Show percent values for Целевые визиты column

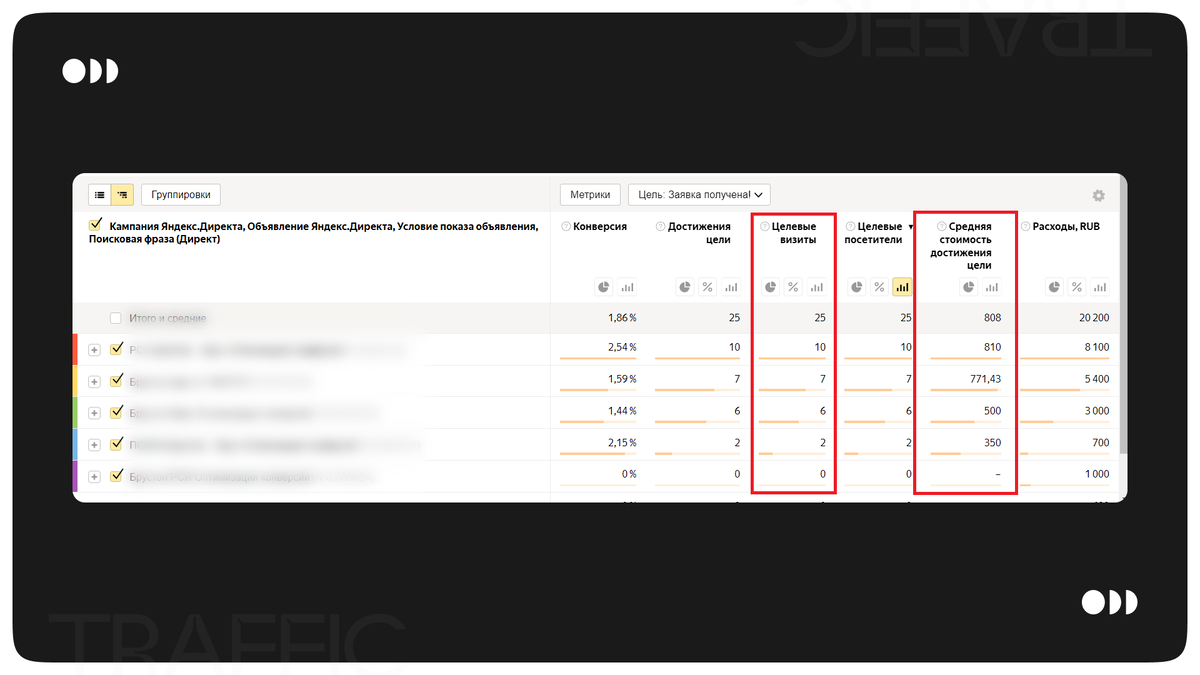click(x=793, y=287)
